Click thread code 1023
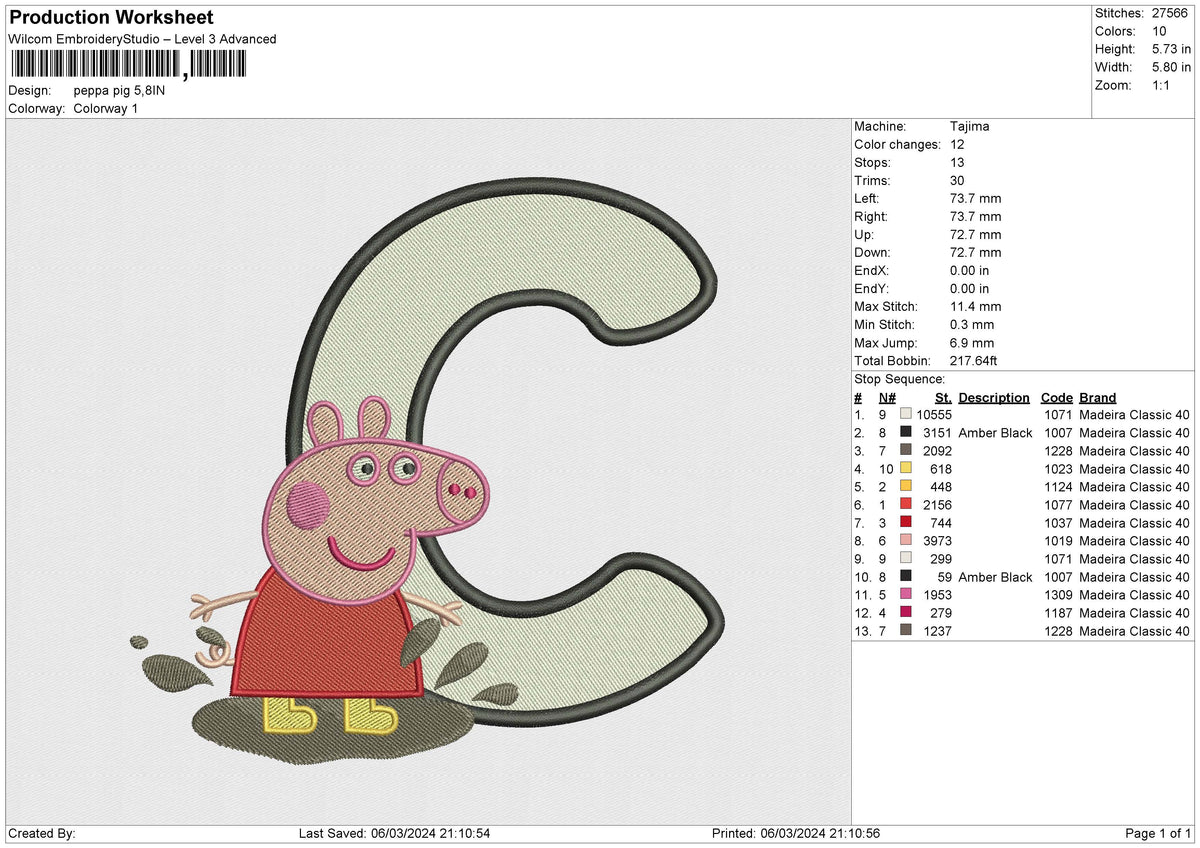 coord(1058,469)
